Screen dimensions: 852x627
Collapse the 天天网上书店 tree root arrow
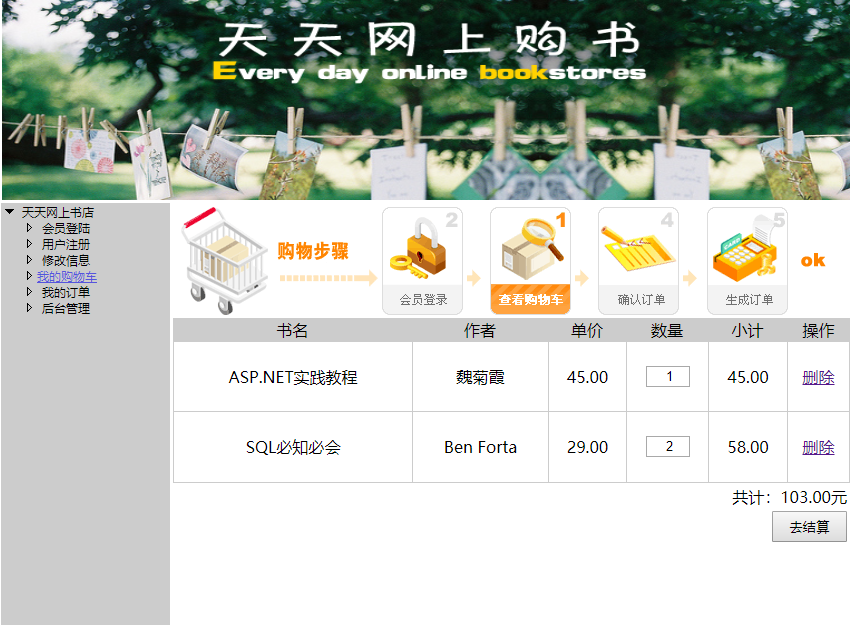(10, 212)
